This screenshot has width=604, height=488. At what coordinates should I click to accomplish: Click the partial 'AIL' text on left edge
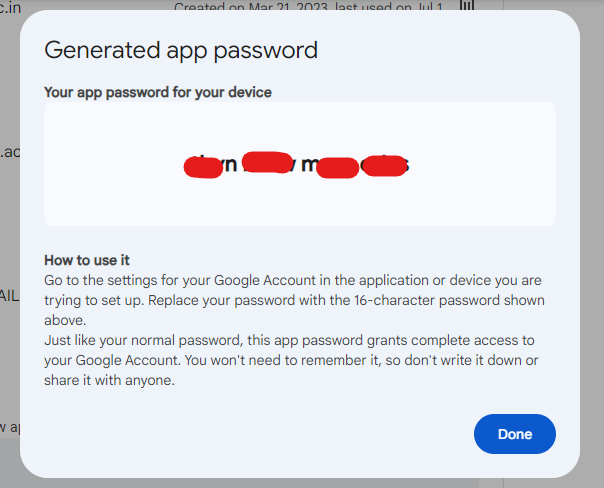(10, 297)
